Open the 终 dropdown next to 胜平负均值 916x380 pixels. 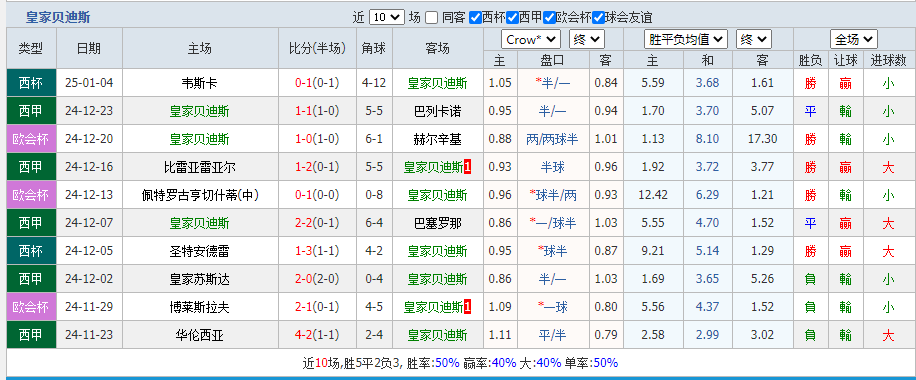point(754,40)
